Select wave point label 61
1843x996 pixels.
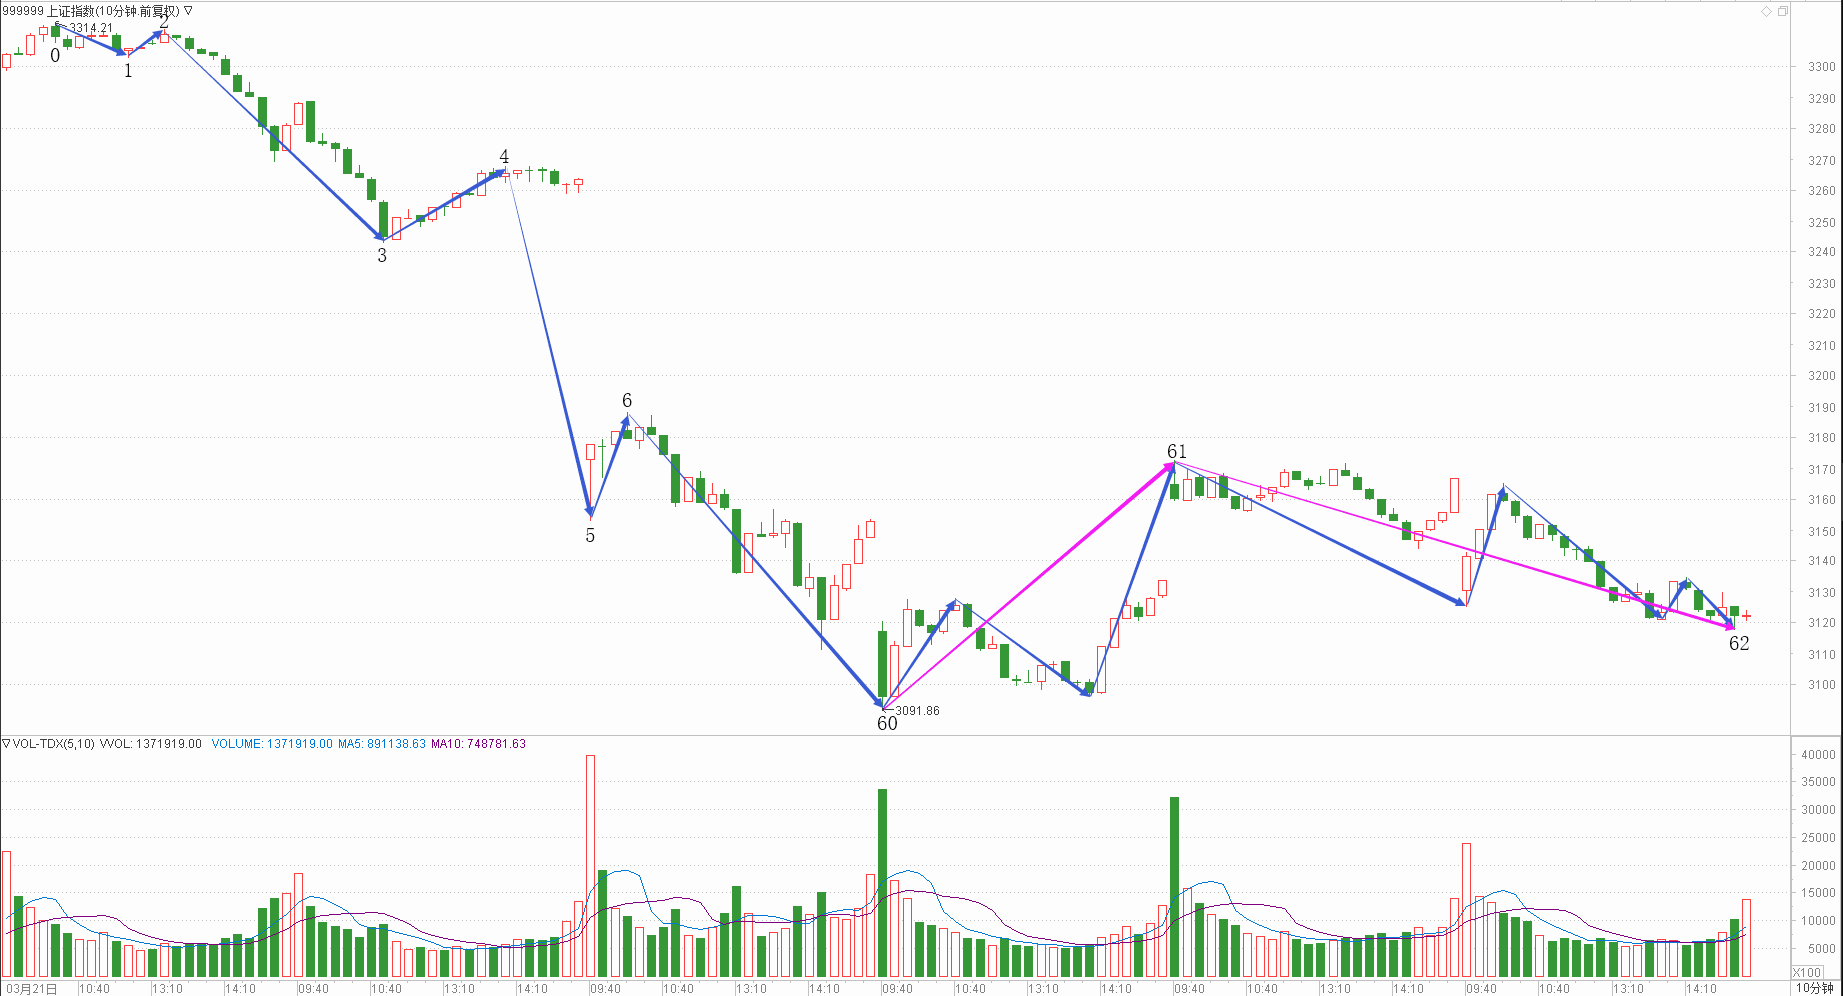click(1177, 452)
